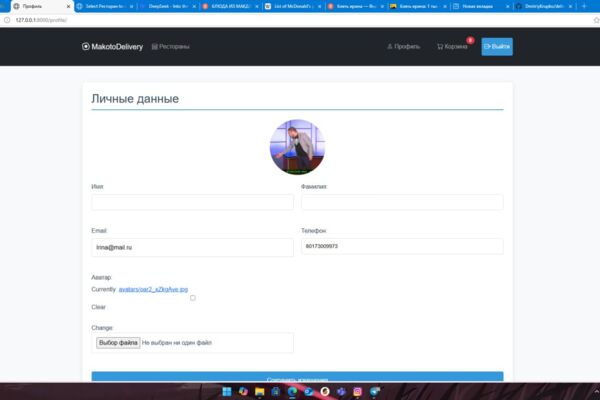Switch to the DeepSeek browser tab

point(168,6)
